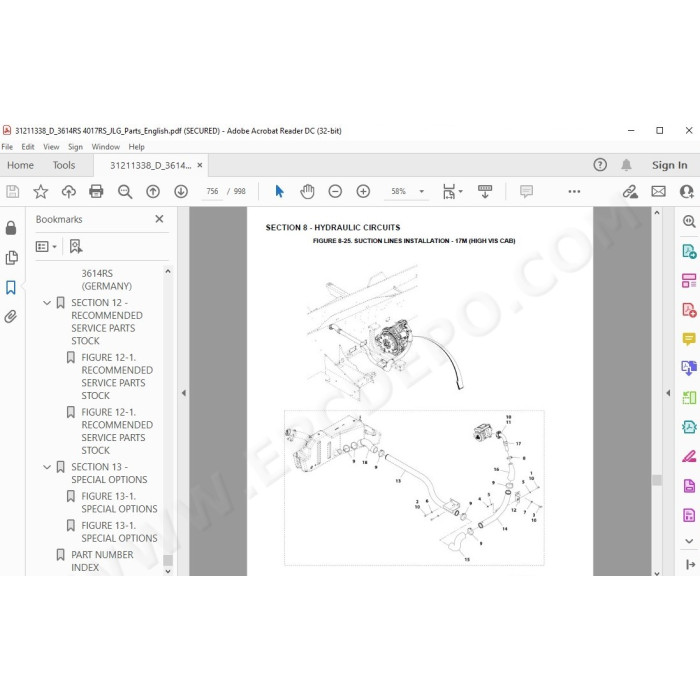The width and height of the screenshot is (700, 700).
Task: Open the Comment tool in sidebar
Action: tap(689, 339)
